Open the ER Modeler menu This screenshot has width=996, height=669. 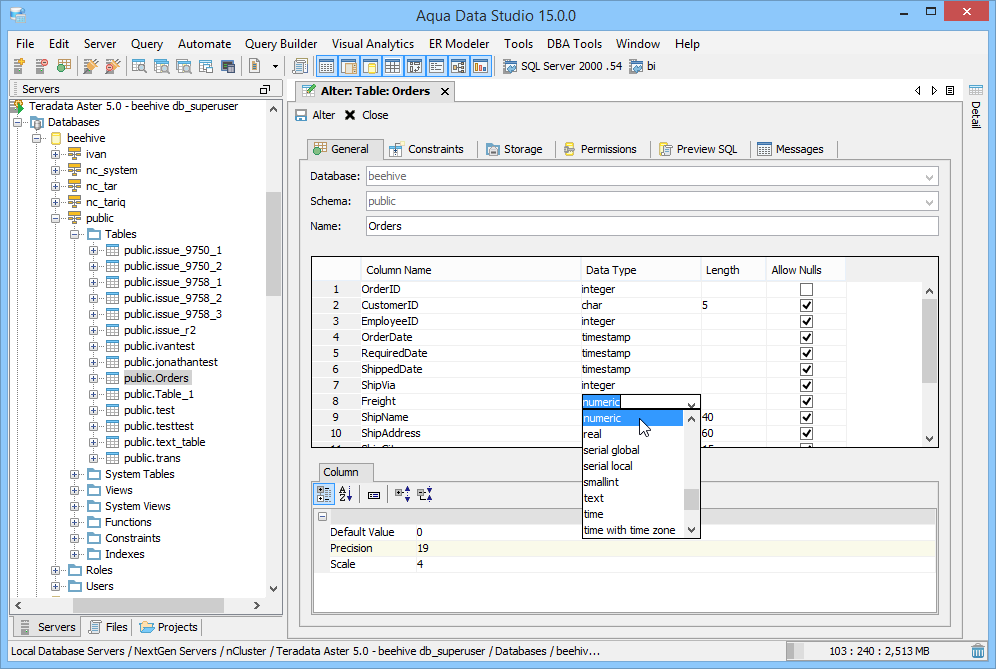(x=459, y=44)
